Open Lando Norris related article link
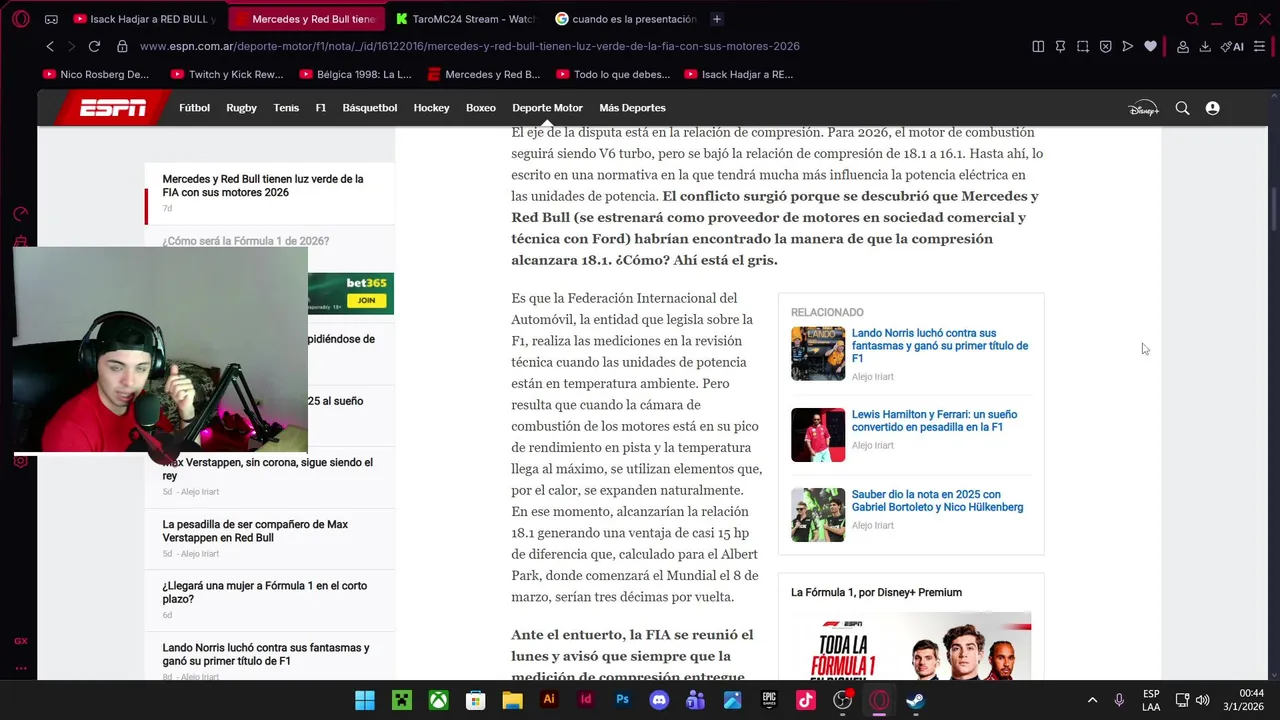Image resolution: width=1280 pixels, height=720 pixels. point(939,346)
